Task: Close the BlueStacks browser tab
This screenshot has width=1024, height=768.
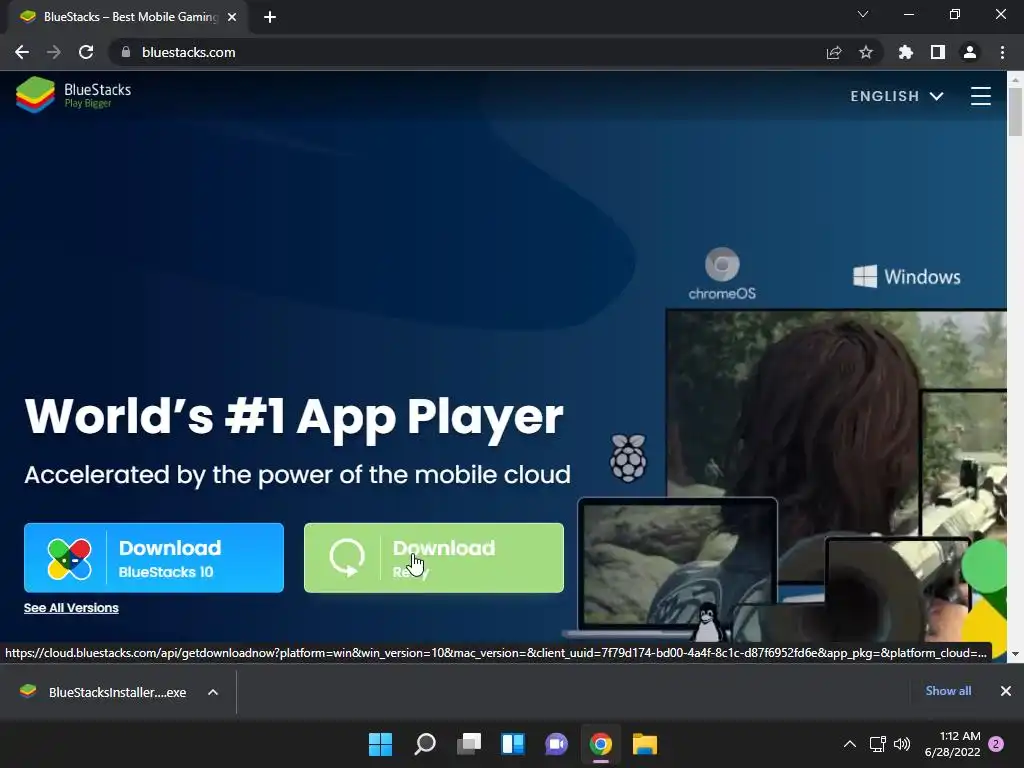Action: [x=232, y=17]
